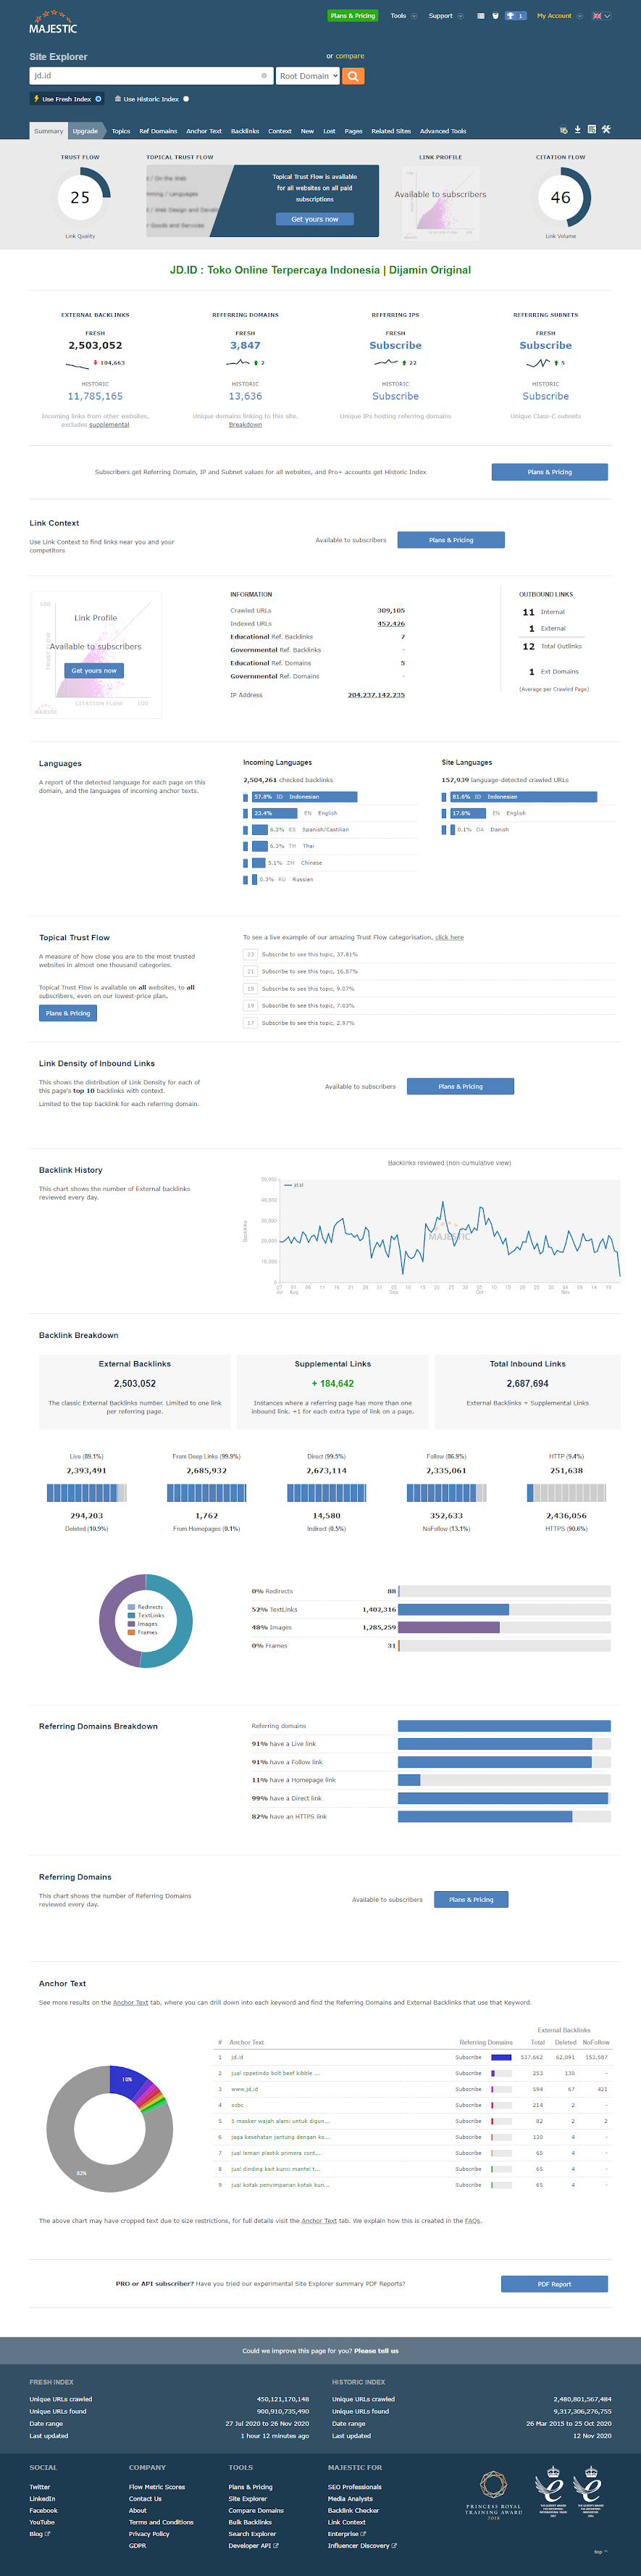Expand the Tools menu
Viewport: 641px width, 2576px height.
coord(403,16)
